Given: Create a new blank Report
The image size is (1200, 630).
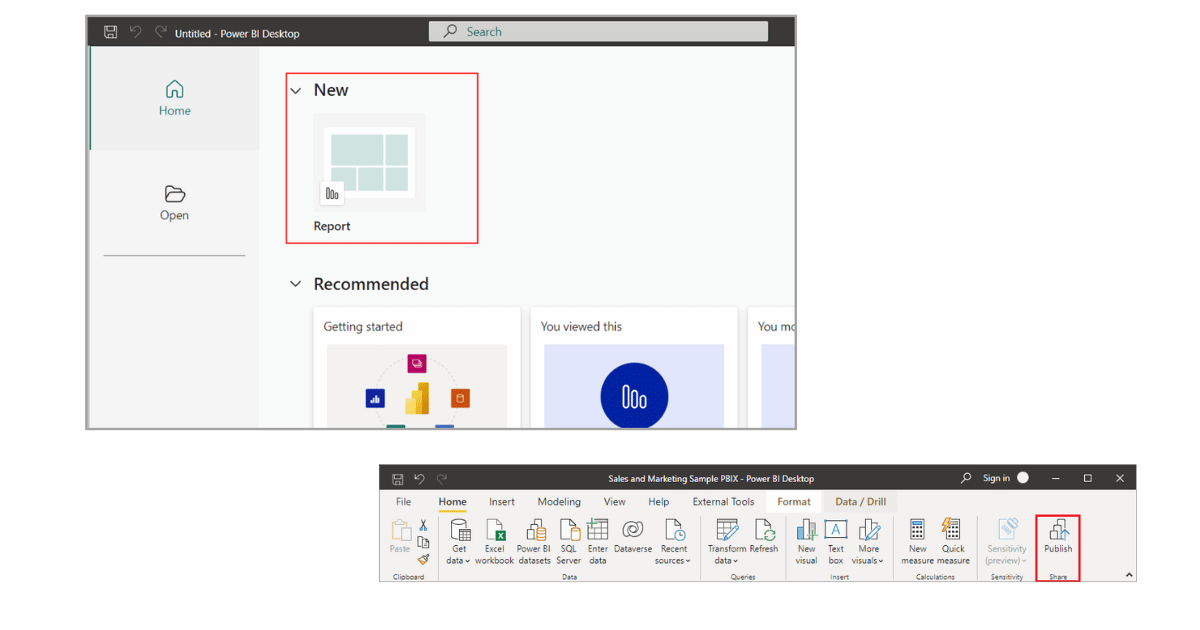Looking at the screenshot, I should pyautogui.click(x=369, y=173).
